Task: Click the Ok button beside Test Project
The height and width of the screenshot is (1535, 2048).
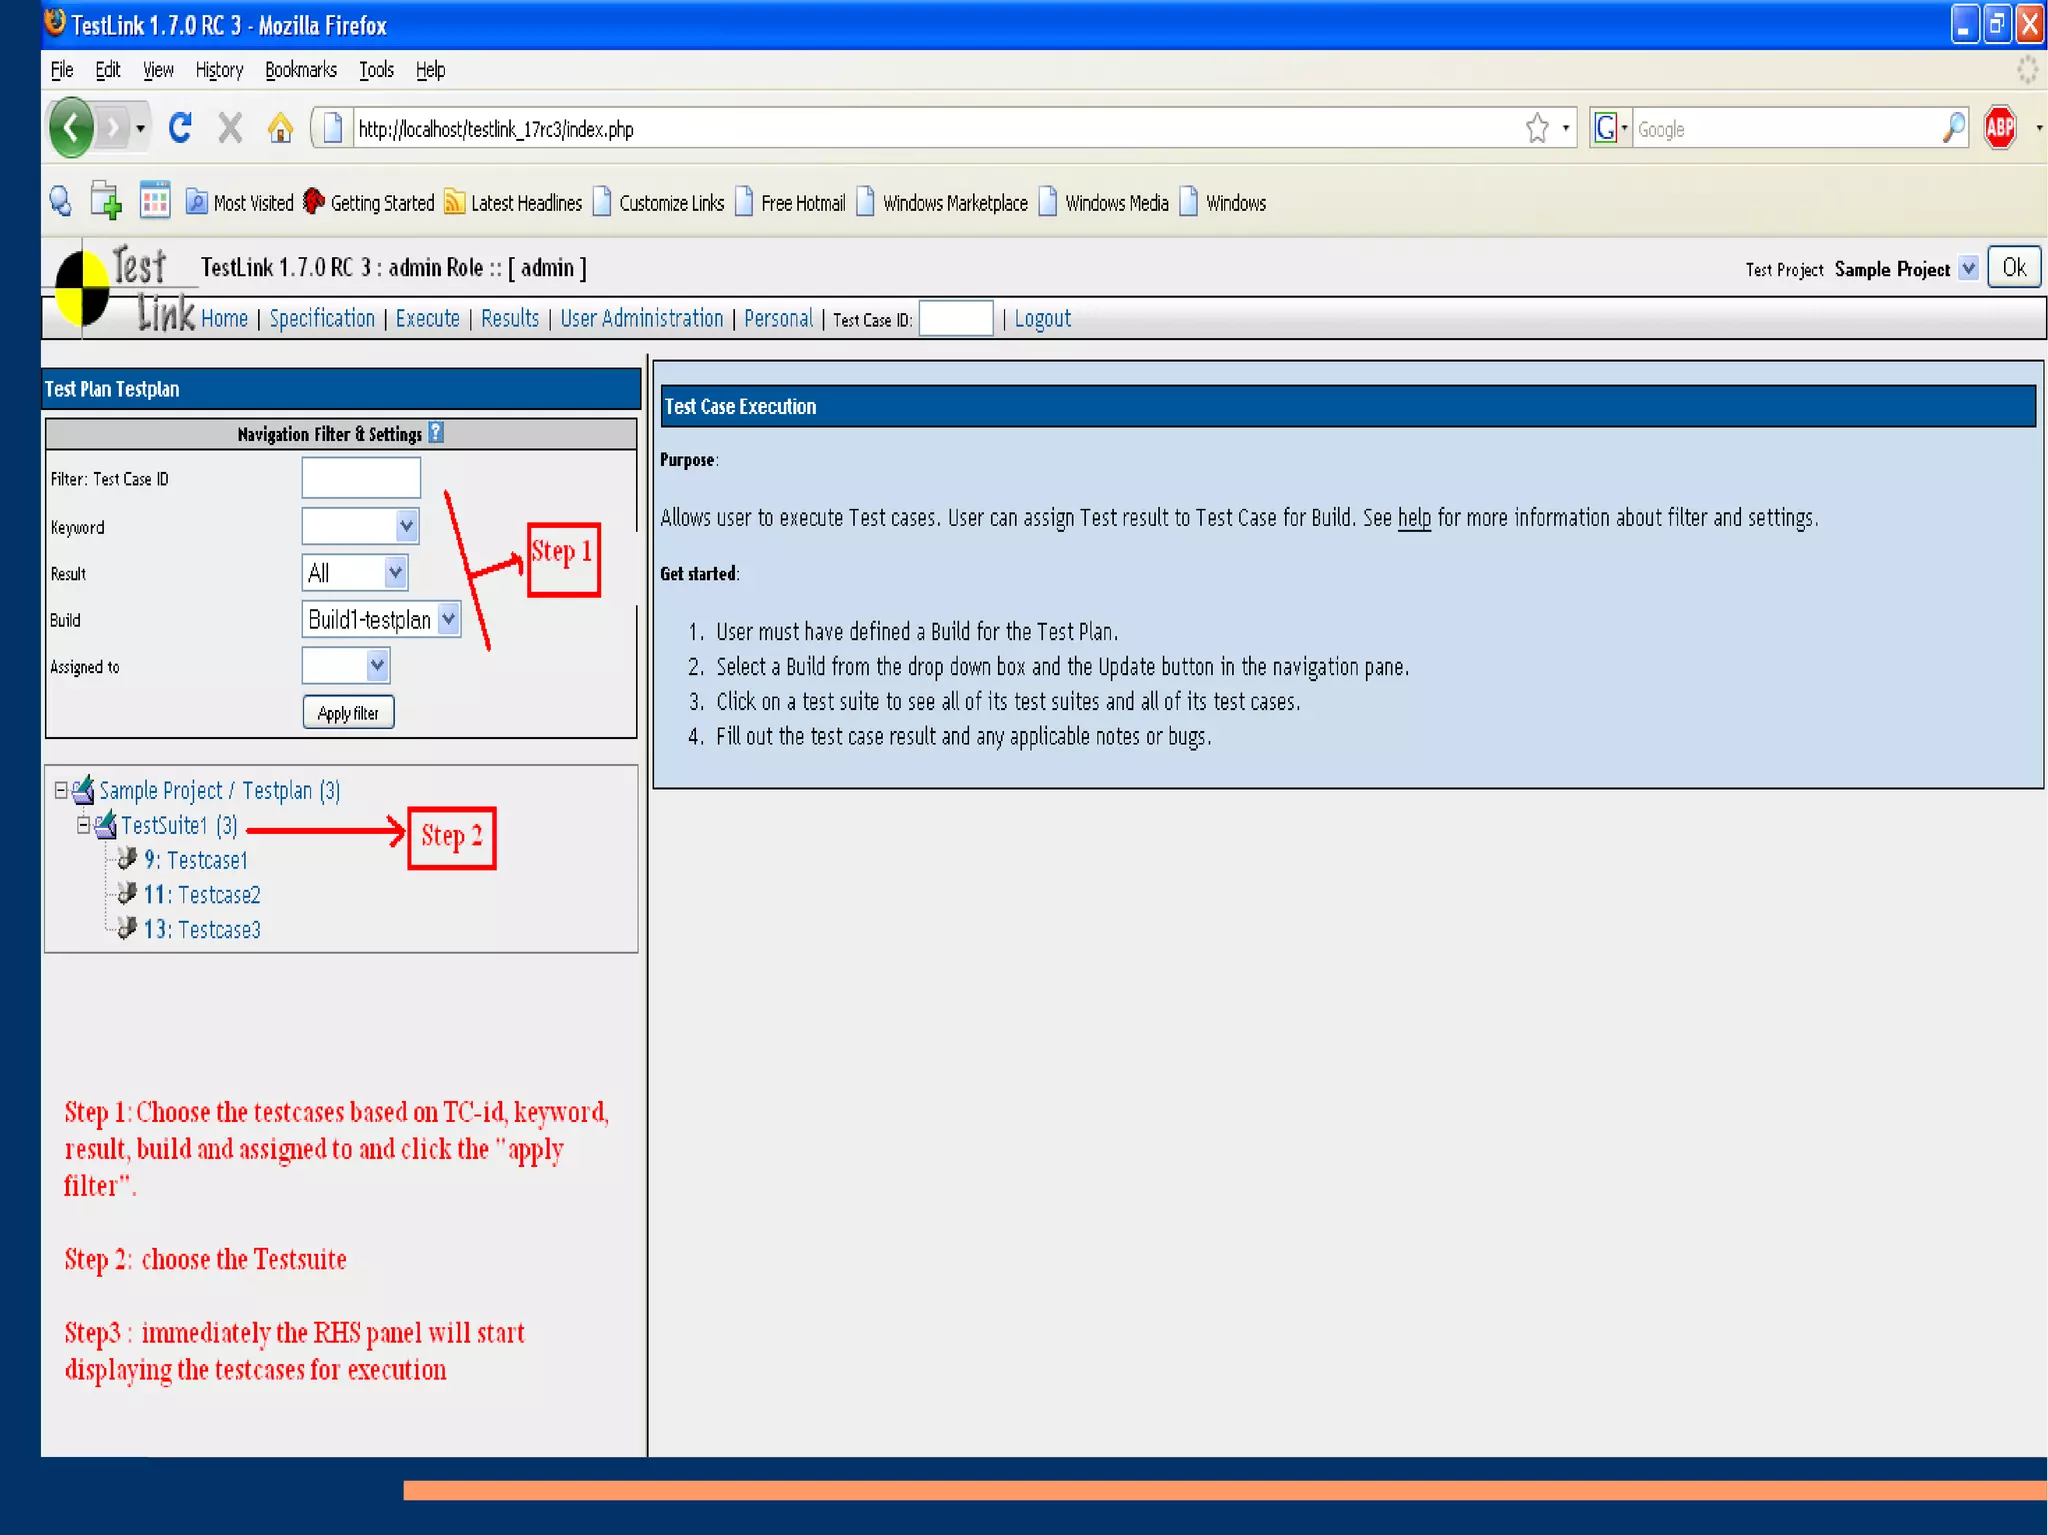Action: [2014, 267]
